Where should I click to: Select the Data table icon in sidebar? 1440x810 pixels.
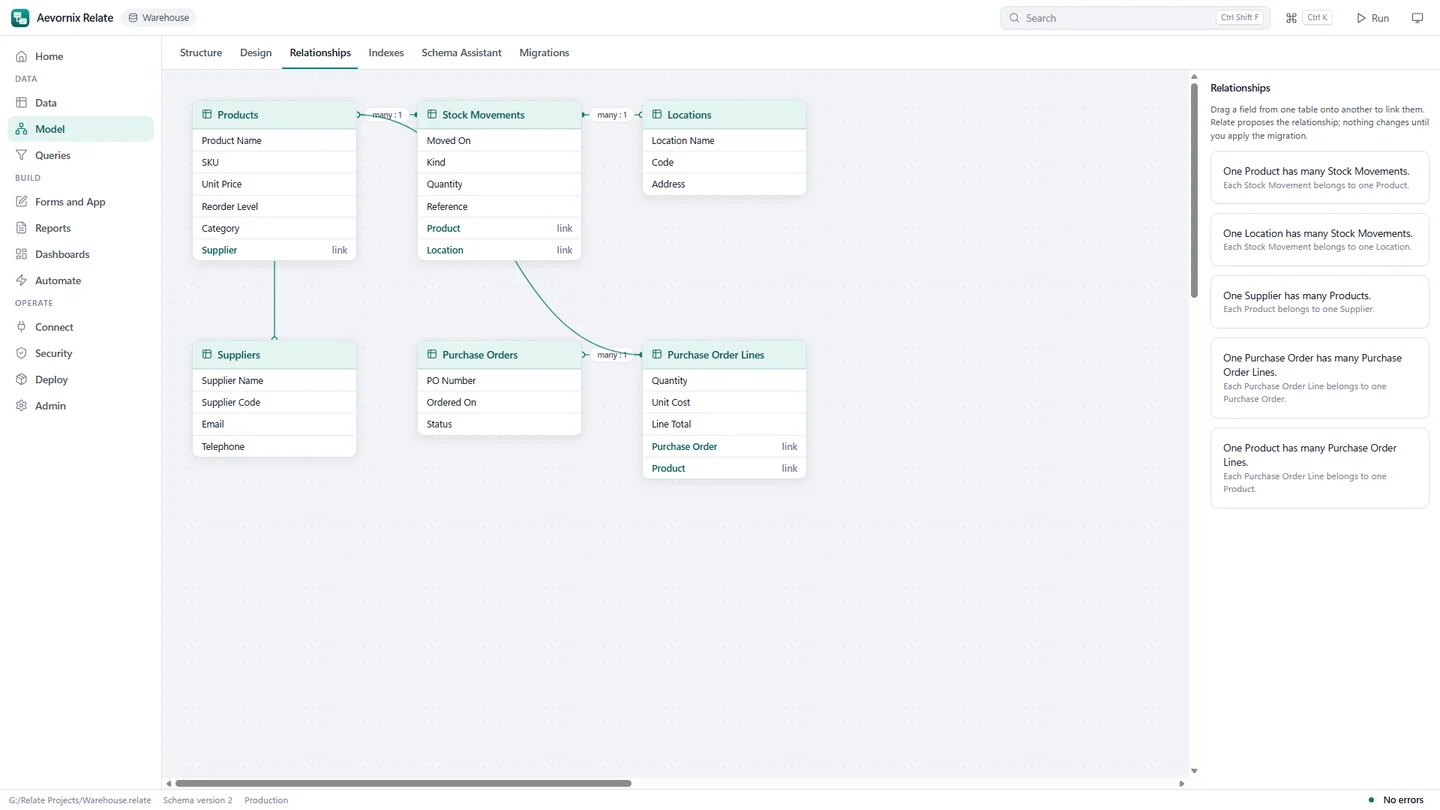(21, 102)
